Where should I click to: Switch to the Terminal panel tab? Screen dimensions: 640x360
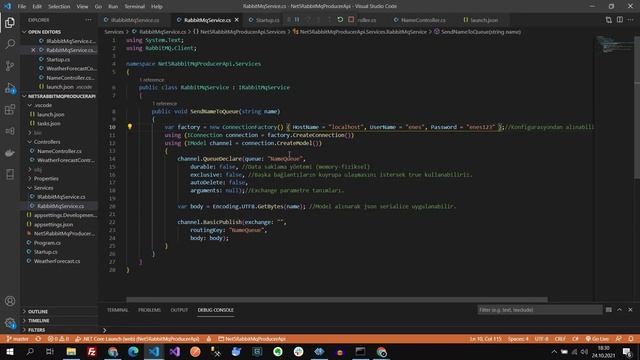point(118,310)
